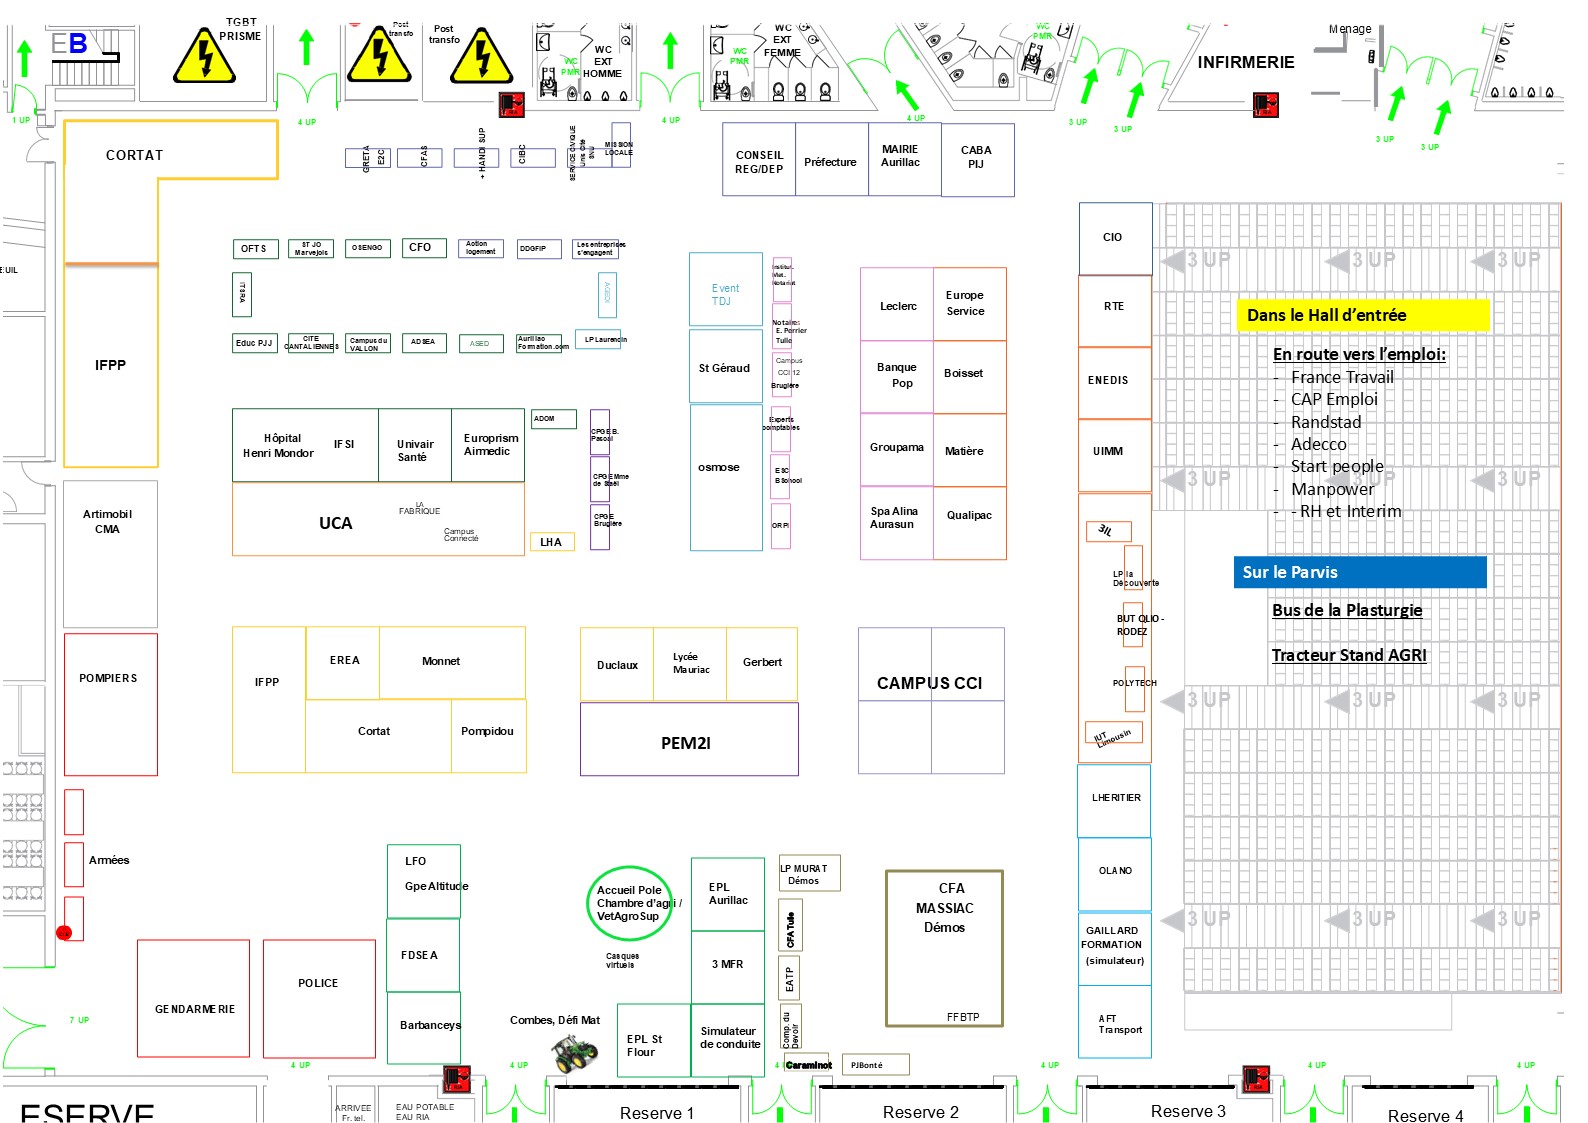Click the electrical hazard sign beside TGBT PRISME
The image size is (1588, 1123).
coord(204,56)
